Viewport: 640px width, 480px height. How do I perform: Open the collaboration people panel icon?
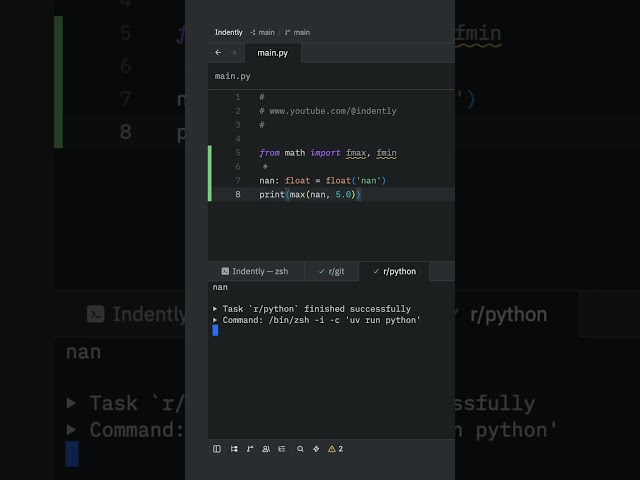click(x=266, y=449)
